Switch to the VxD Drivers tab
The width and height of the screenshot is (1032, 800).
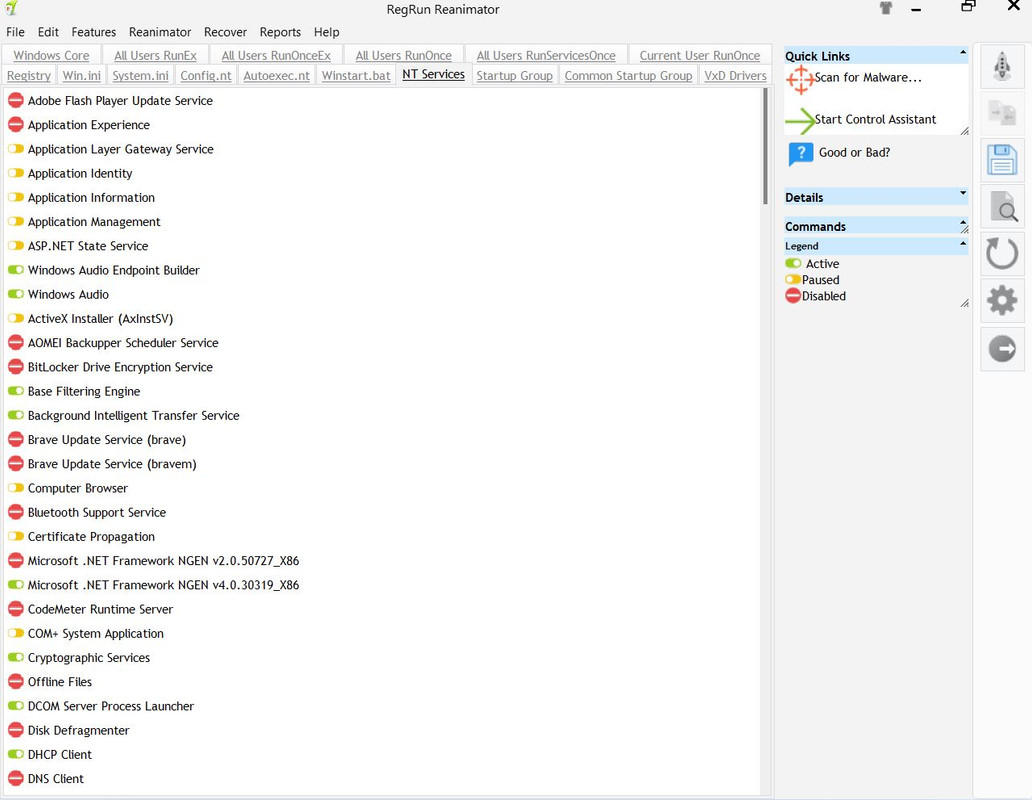coord(735,76)
